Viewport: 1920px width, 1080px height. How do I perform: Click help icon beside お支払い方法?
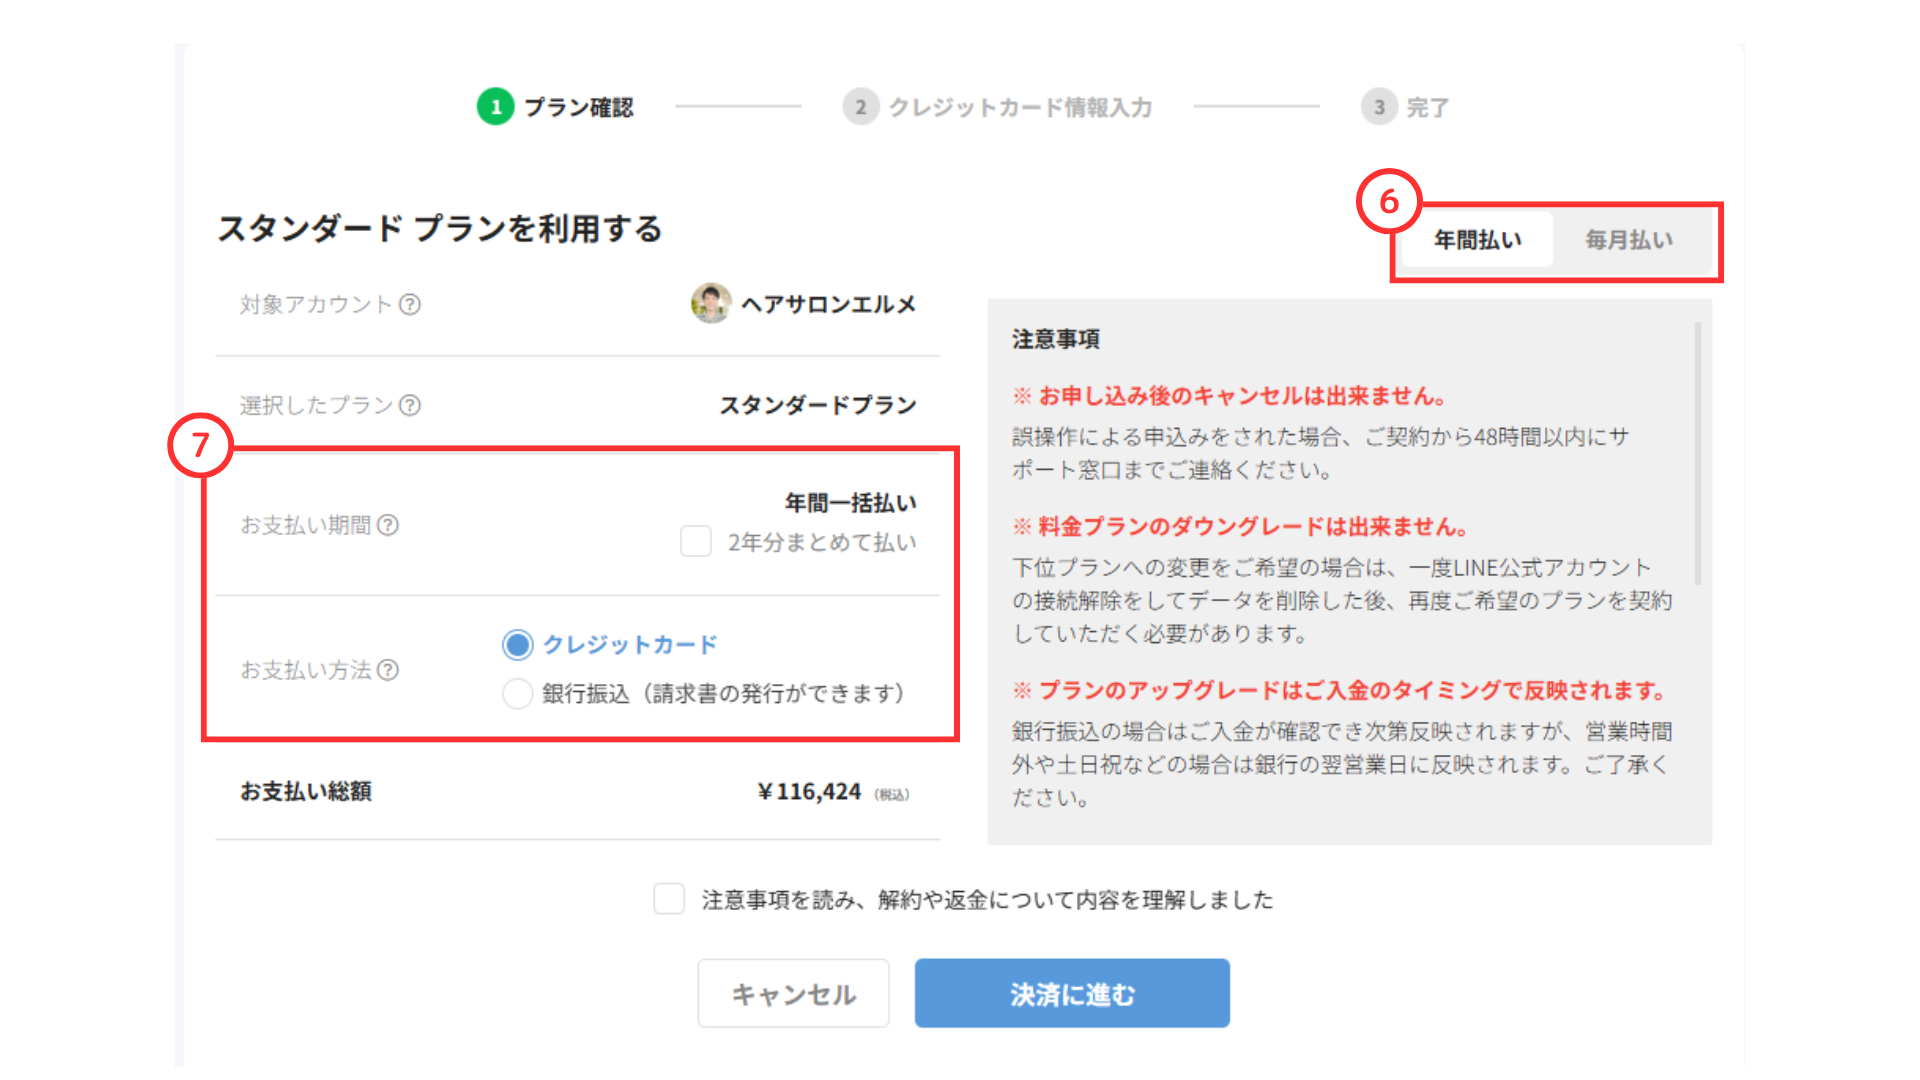tap(388, 670)
